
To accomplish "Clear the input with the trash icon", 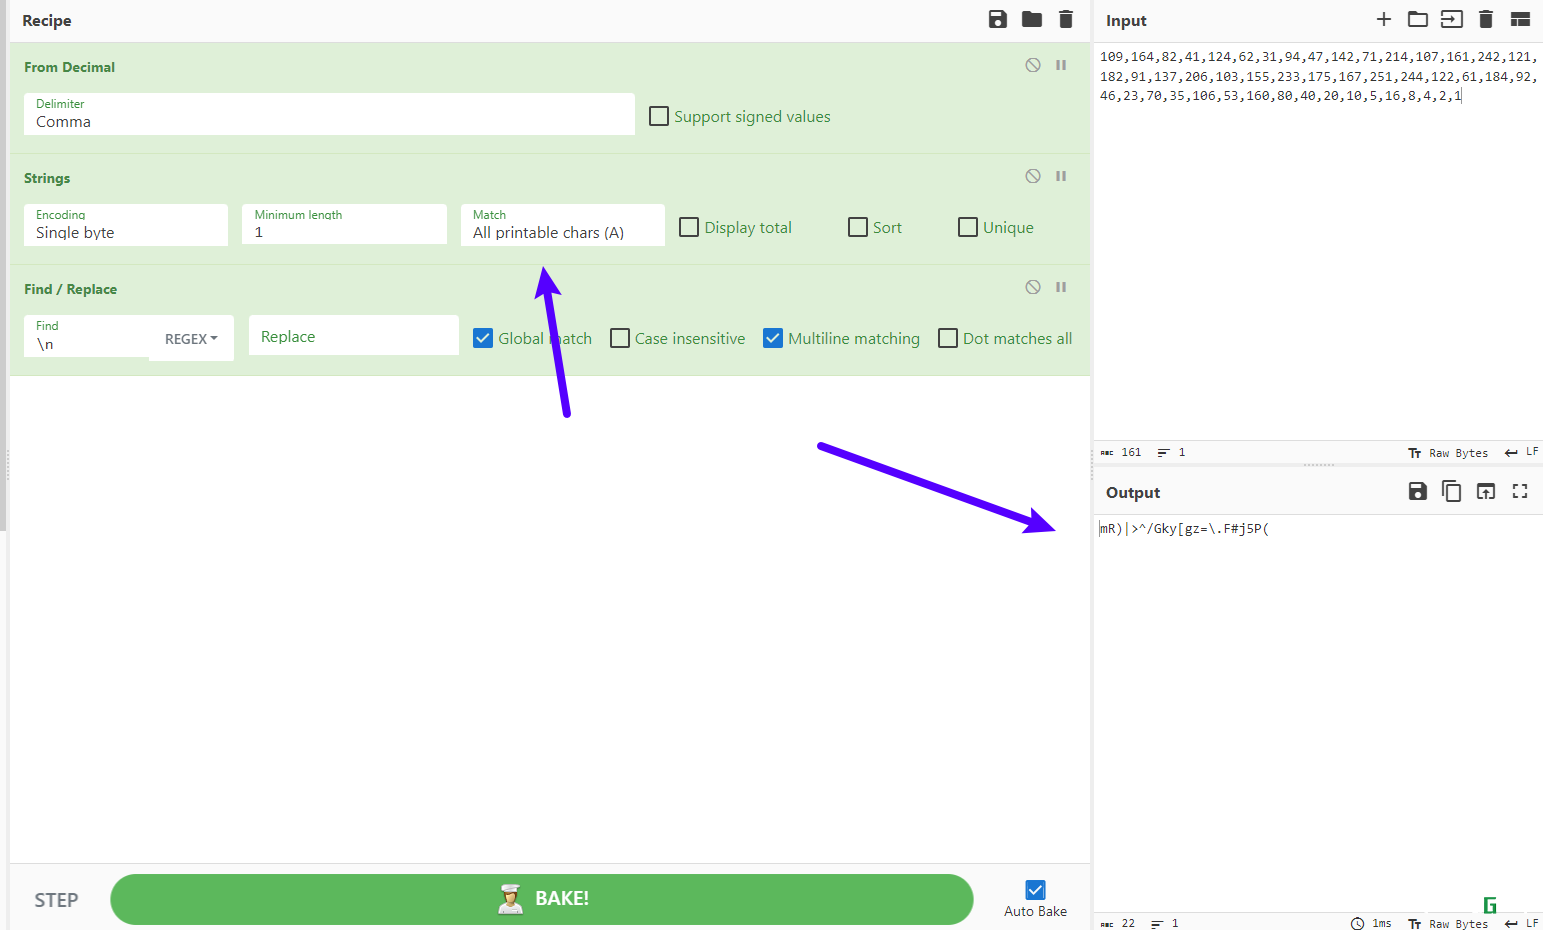I will click(1486, 19).
